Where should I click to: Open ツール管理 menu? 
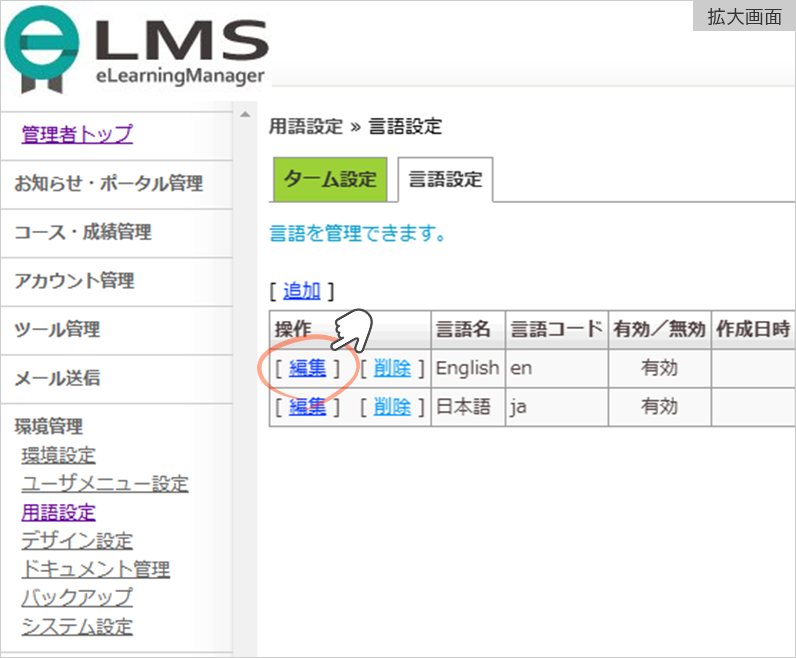pyautogui.click(x=57, y=330)
